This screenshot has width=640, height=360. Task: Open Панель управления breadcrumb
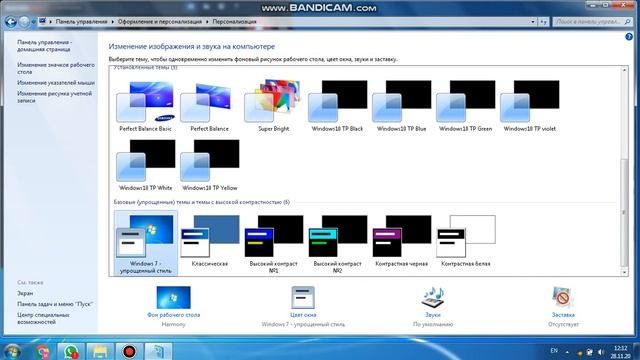(x=82, y=22)
